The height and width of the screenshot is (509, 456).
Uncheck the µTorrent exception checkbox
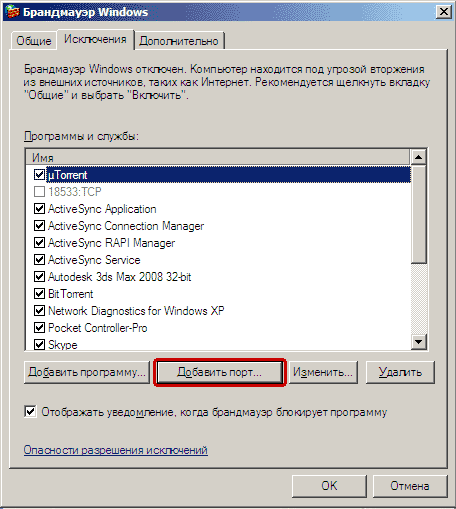tap(39, 174)
